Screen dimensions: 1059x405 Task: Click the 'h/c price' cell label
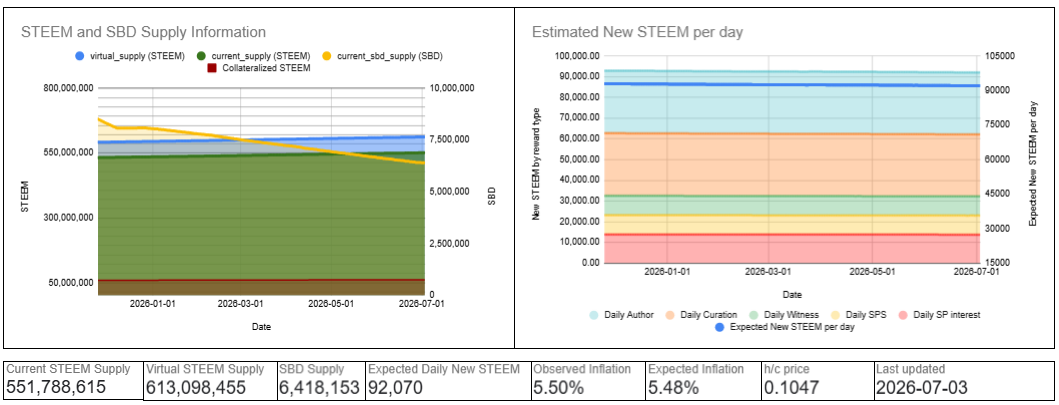[x=787, y=369]
